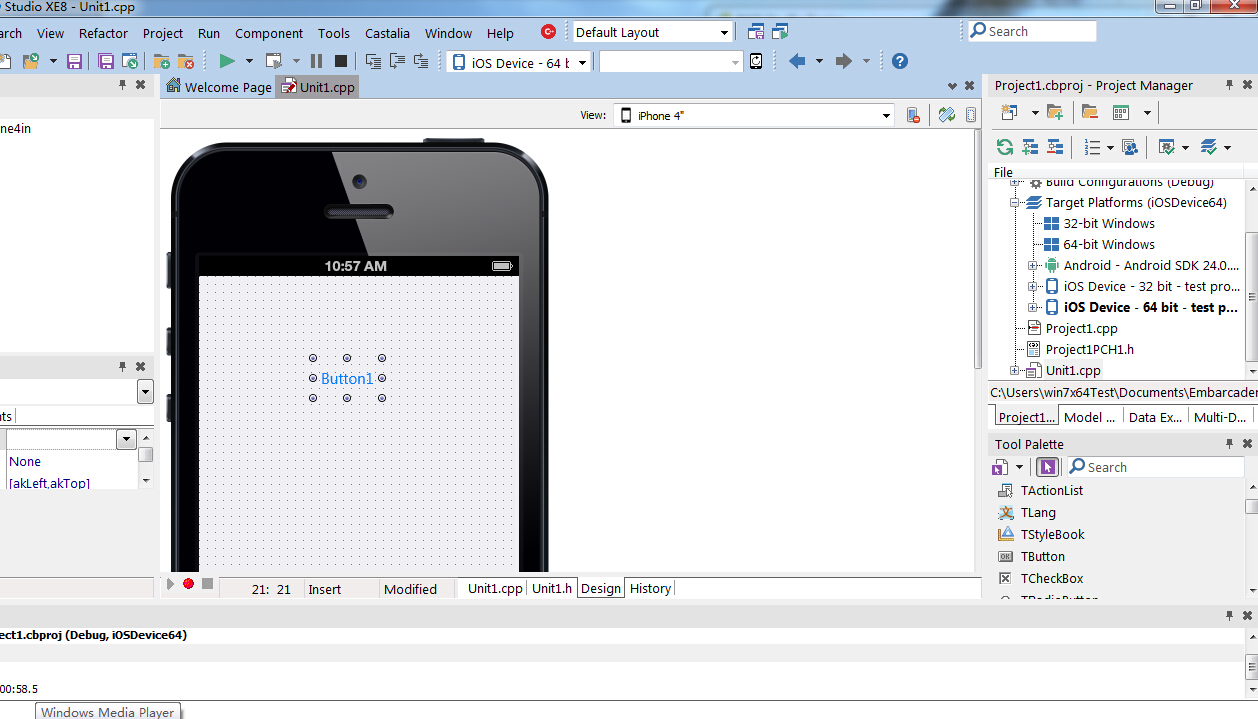Select the 32-bit Windows platform

coord(1109,223)
